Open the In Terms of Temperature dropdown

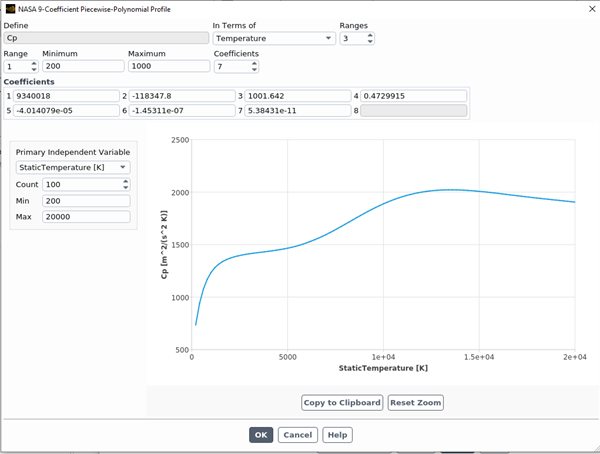pos(273,38)
